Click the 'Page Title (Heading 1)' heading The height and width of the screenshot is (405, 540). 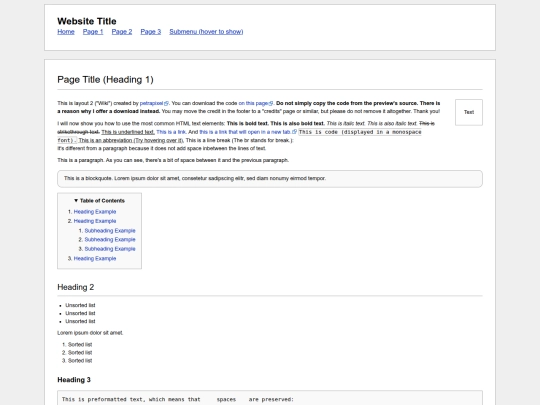tap(105, 80)
